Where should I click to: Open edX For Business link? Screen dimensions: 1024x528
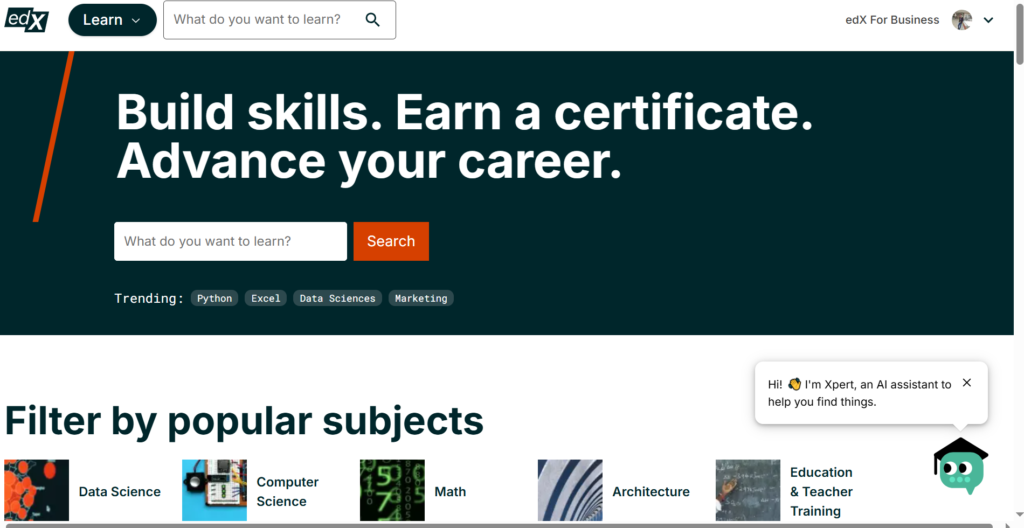point(892,20)
